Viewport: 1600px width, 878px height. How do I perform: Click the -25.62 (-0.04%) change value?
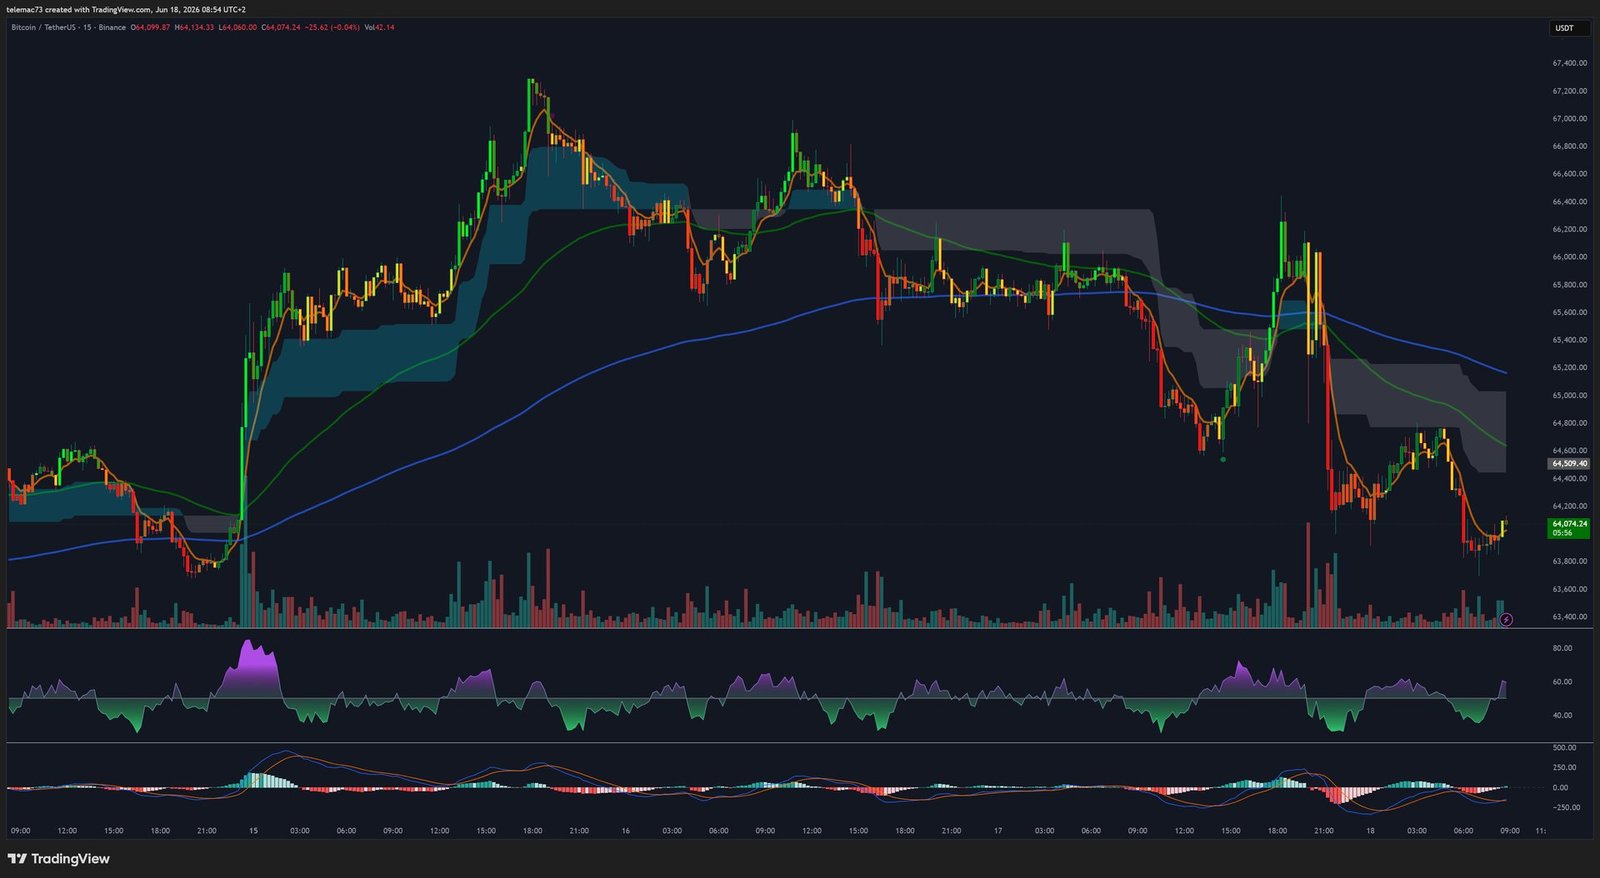click(332, 27)
